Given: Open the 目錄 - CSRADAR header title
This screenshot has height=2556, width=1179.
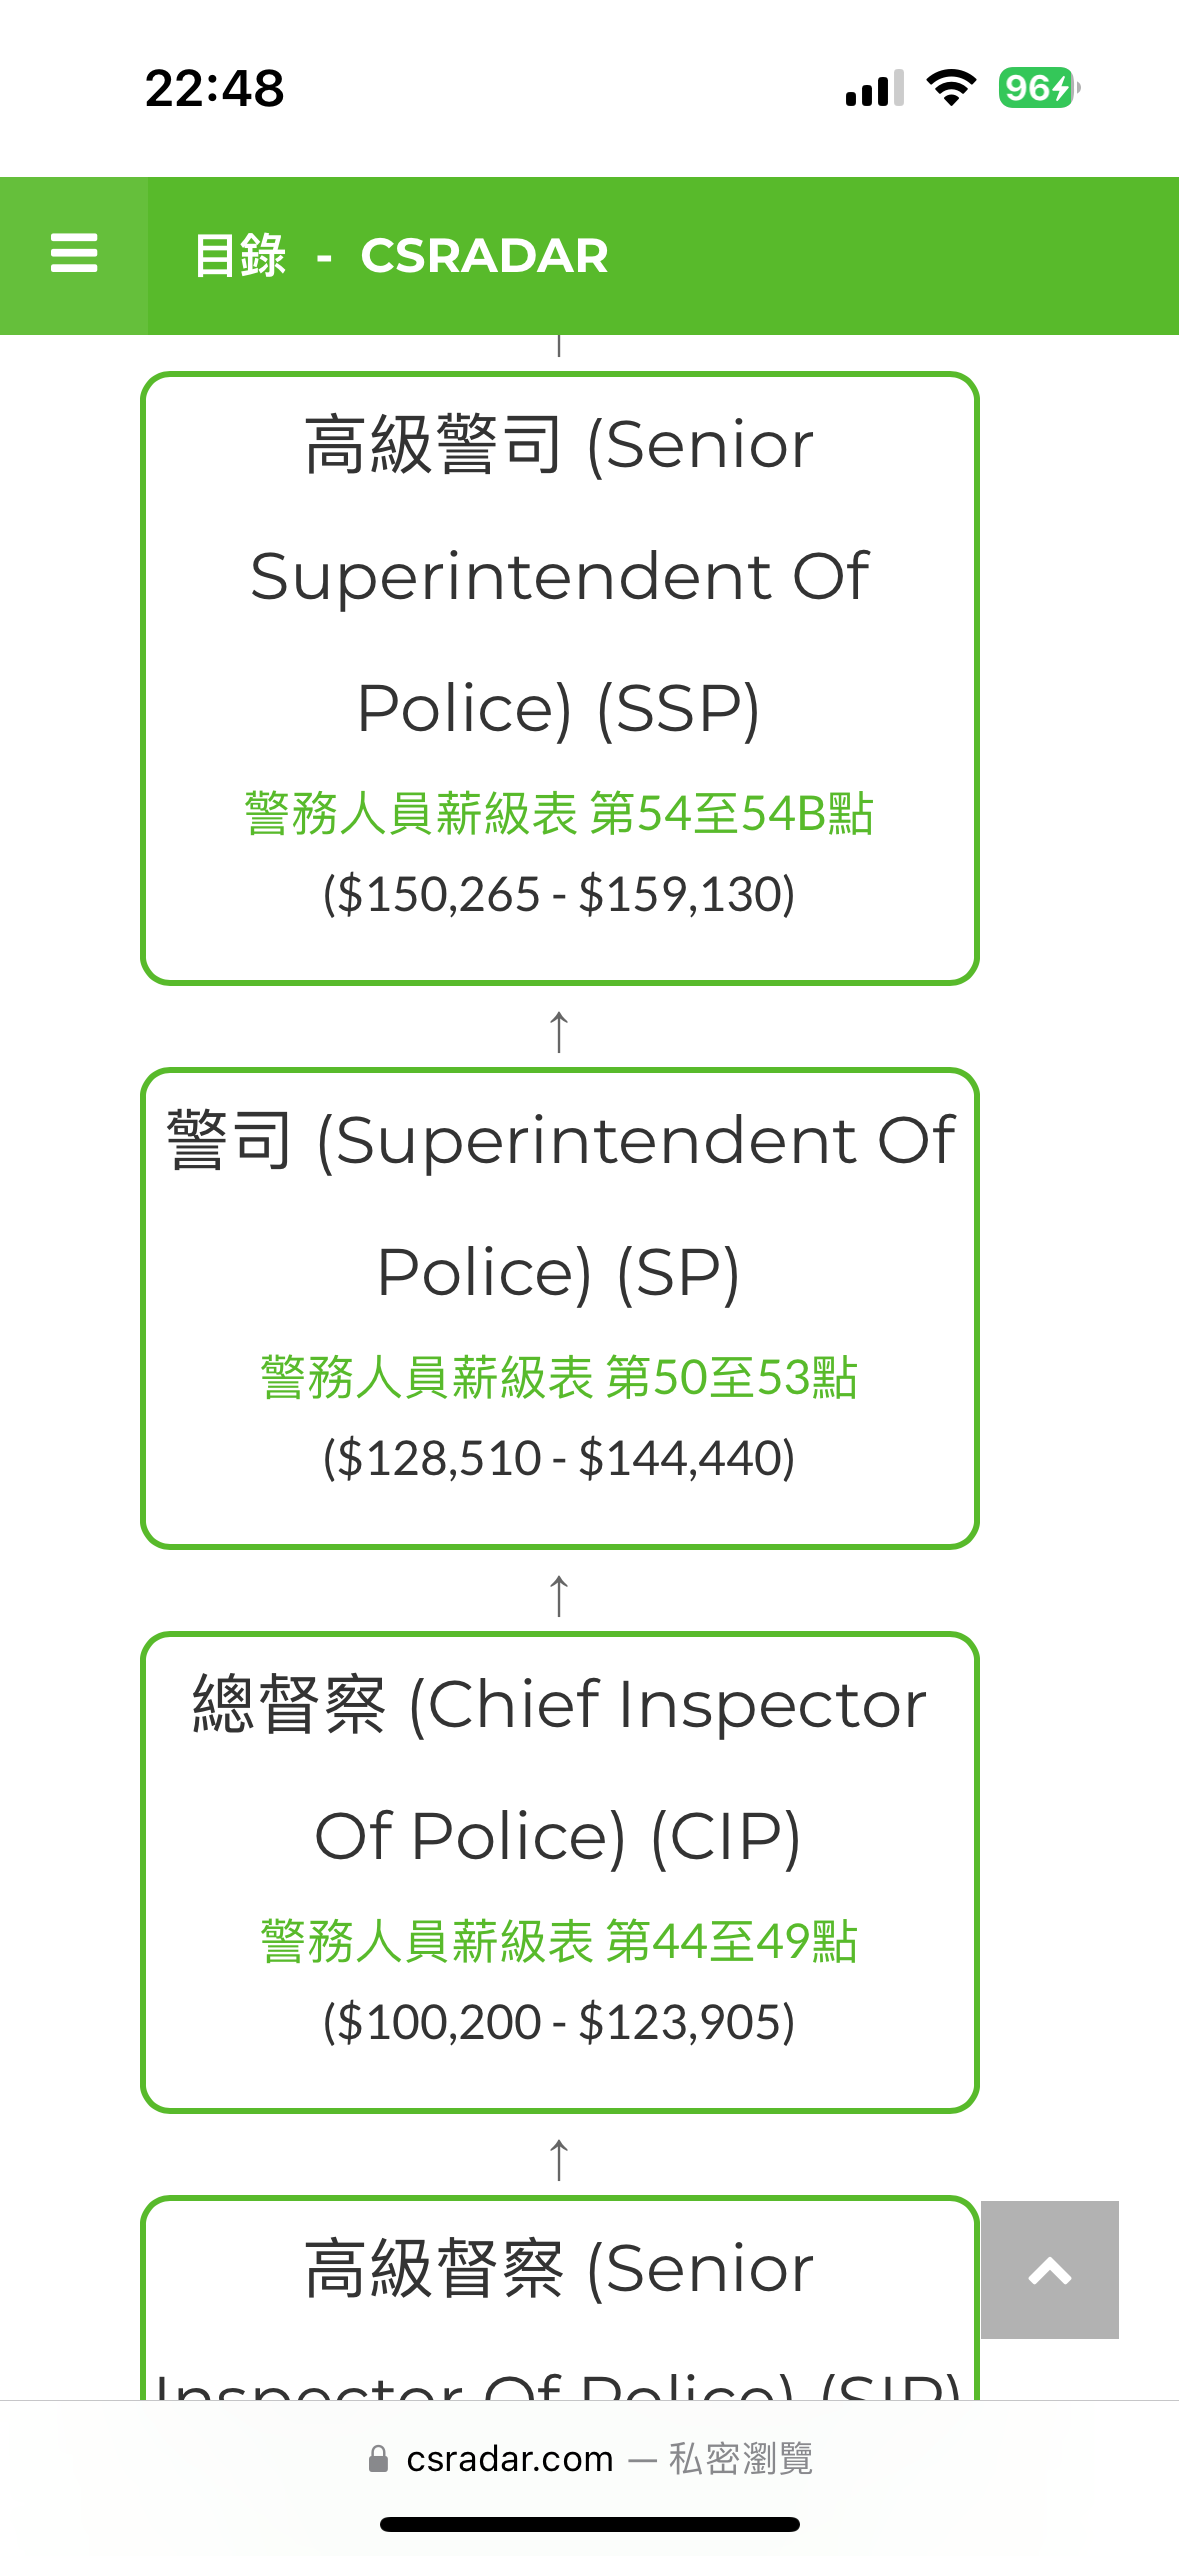Looking at the screenshot, I should pyautogui.click(x=400, y=255).
